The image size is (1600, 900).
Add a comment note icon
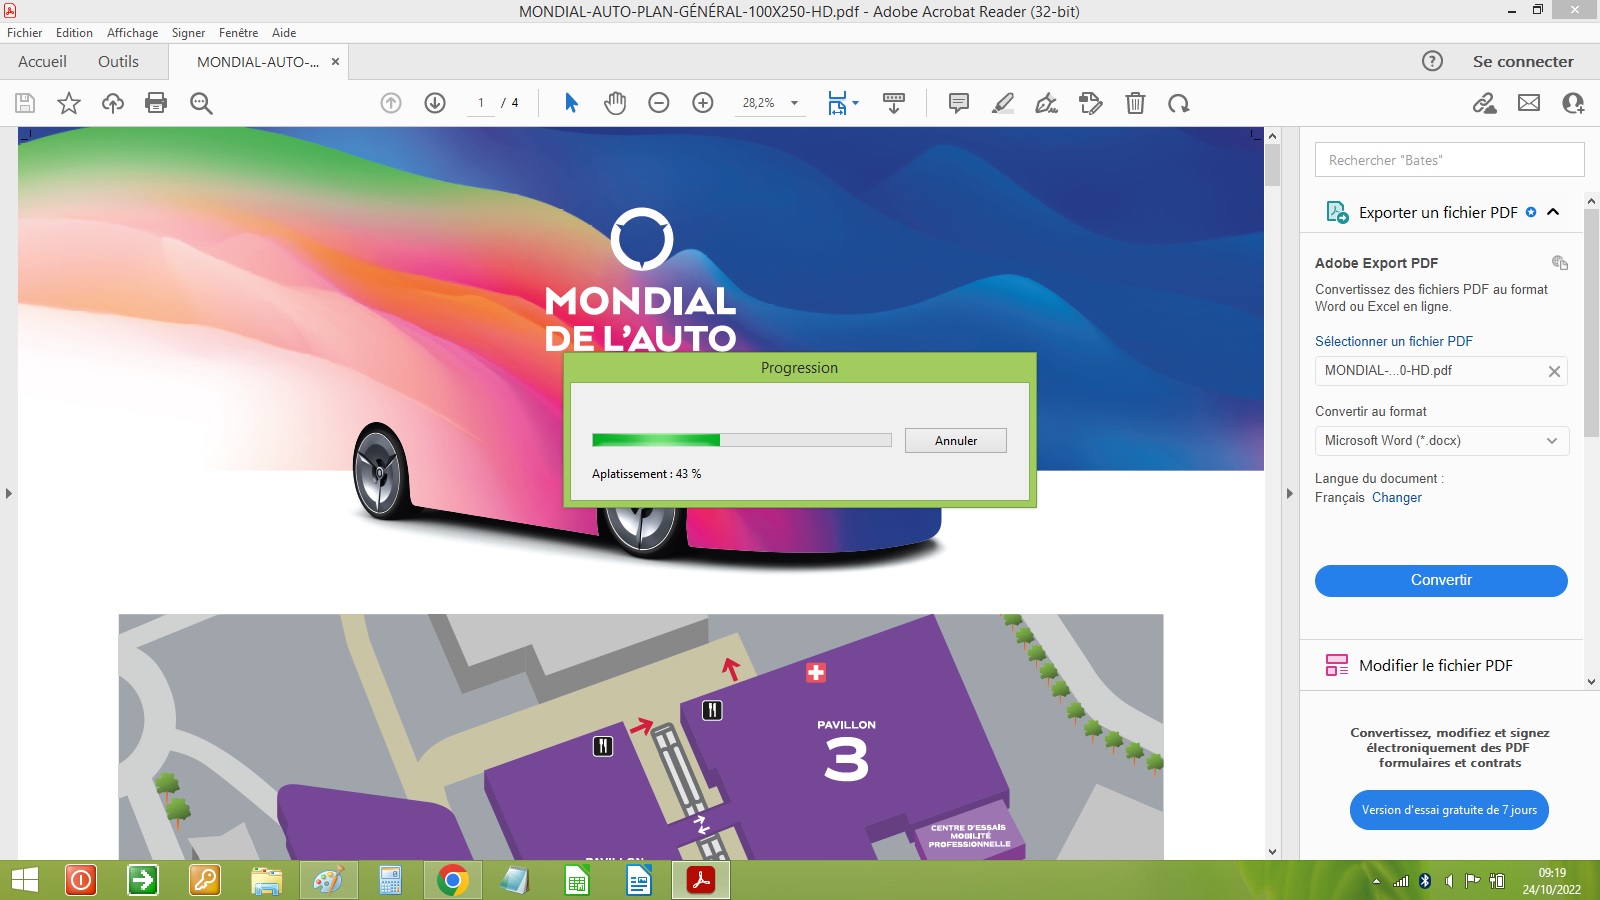point(959,103)
